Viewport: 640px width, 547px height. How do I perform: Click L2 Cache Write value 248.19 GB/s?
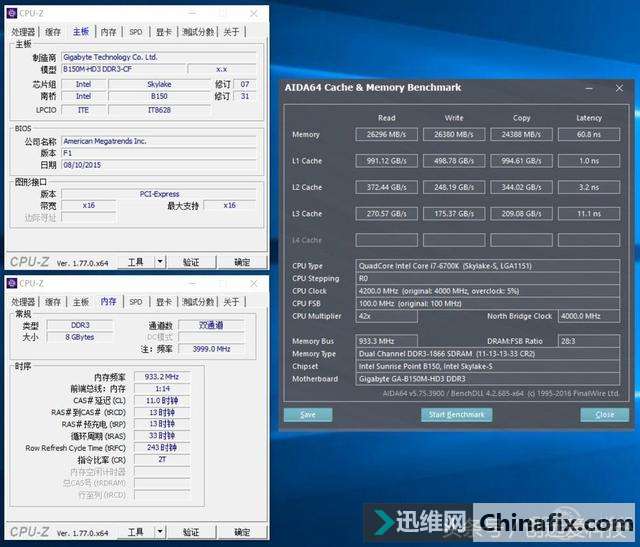pyautogui.click(x=454, y=187)
